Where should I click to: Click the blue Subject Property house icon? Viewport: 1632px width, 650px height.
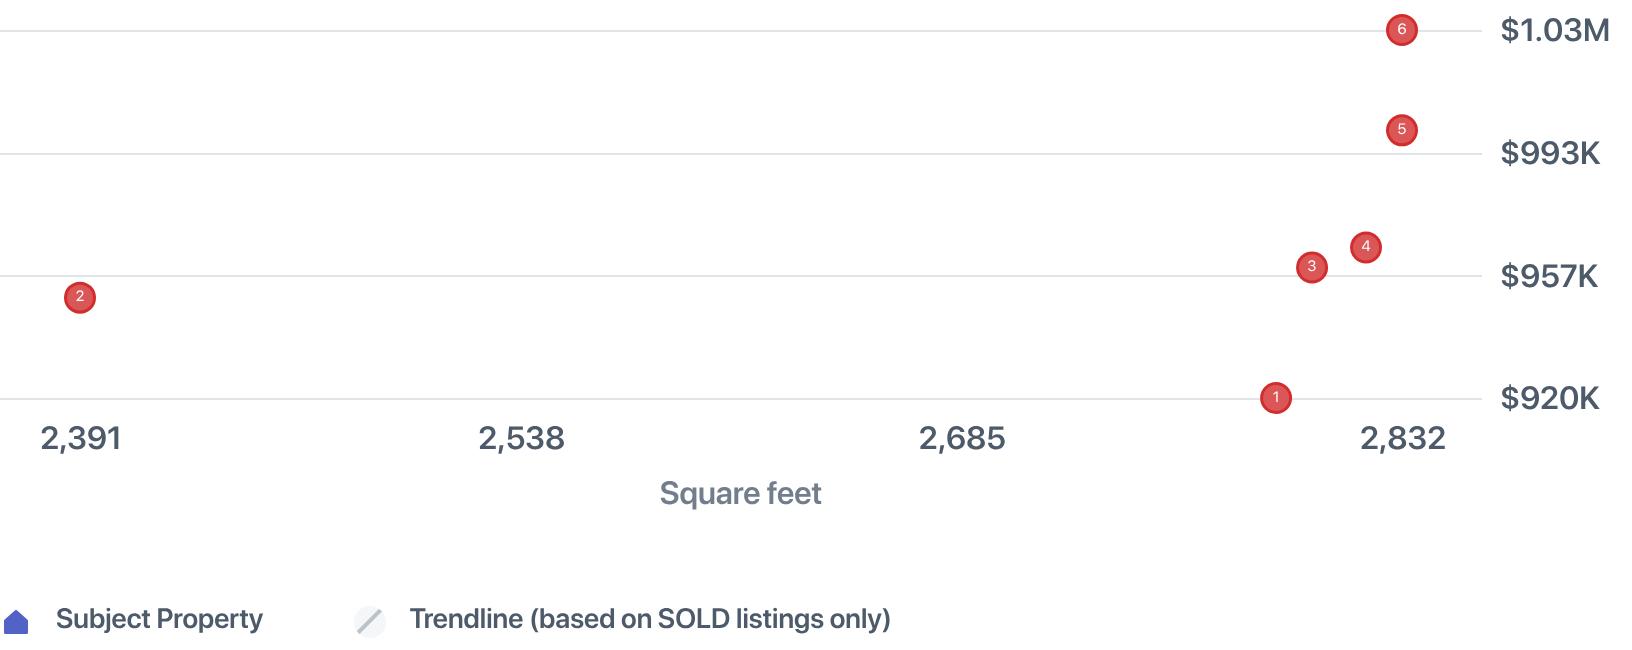(x=17, y=621)
